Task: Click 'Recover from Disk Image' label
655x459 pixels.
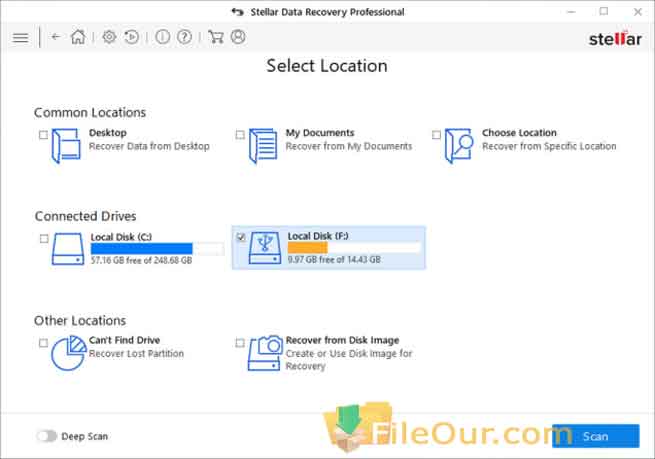Action: point(343,340)
